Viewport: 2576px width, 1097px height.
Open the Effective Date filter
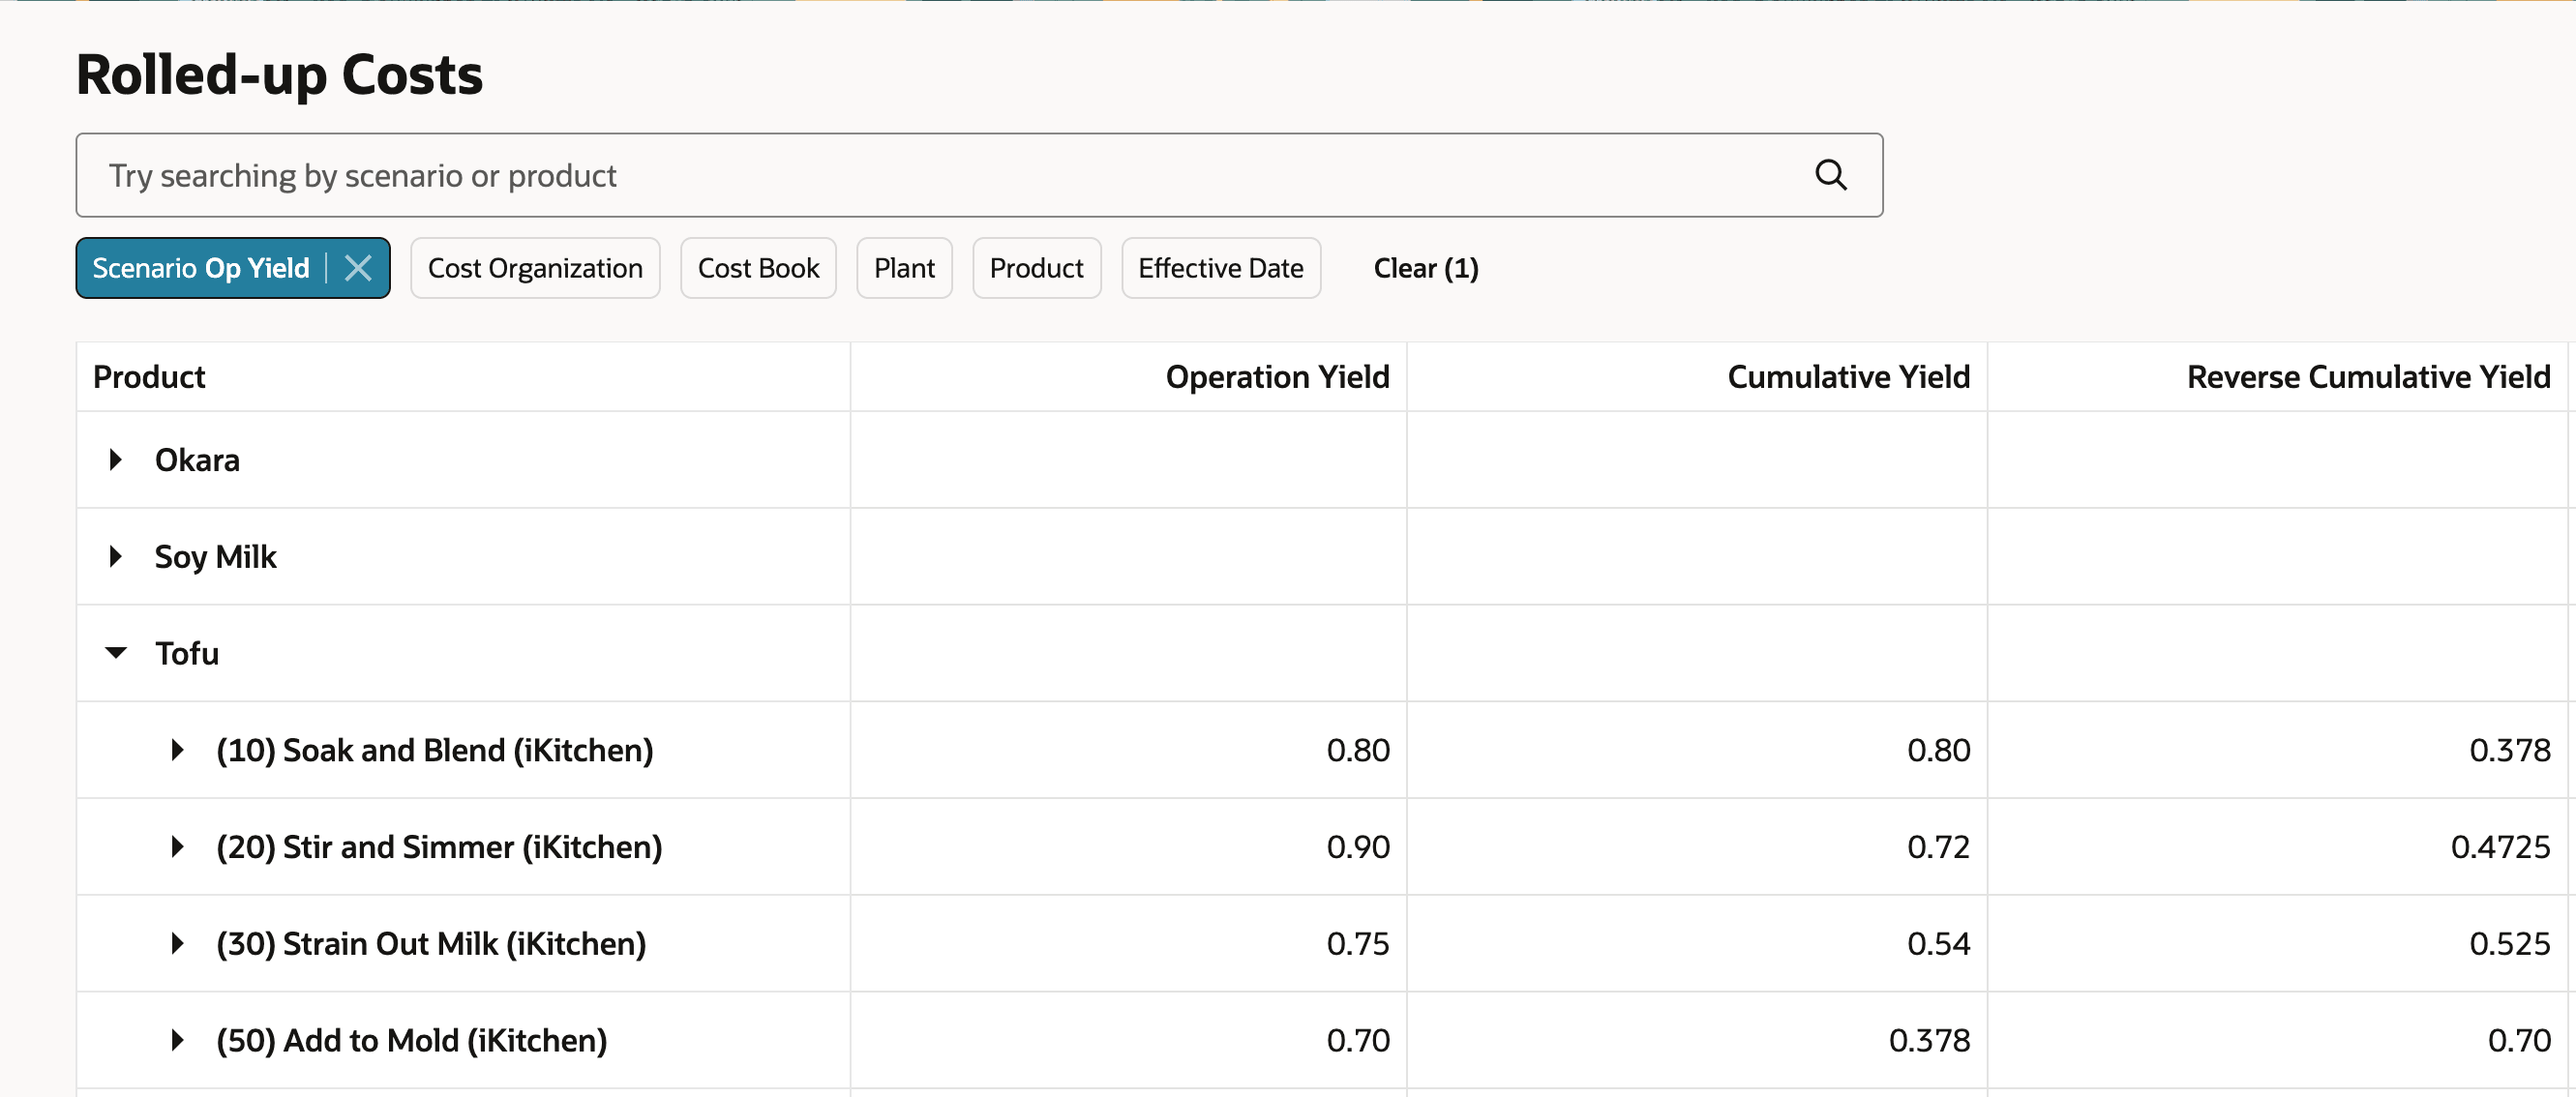(x=1220, y=268)
